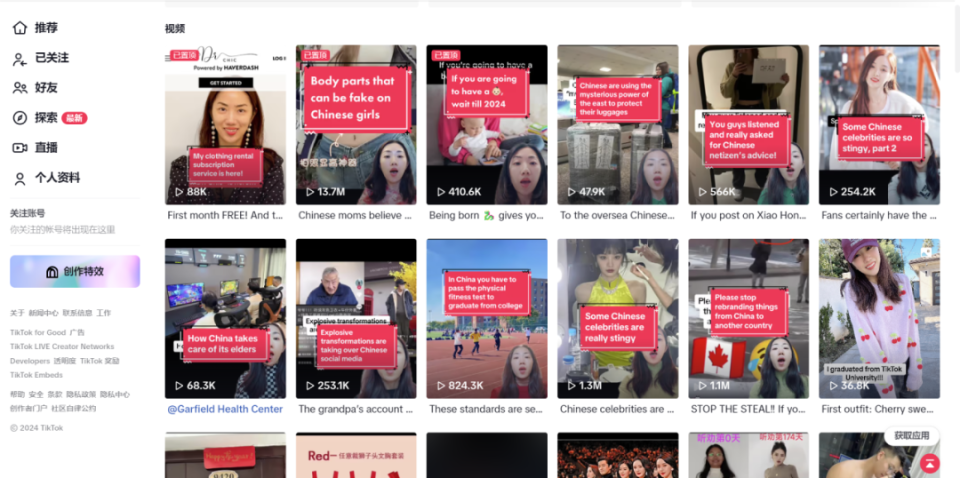Open the @Garfield Health Center mention link

click(x=225, y=409)
